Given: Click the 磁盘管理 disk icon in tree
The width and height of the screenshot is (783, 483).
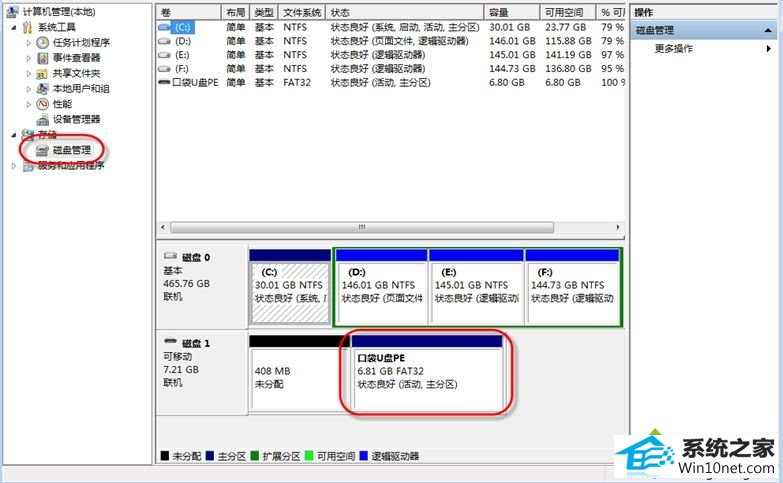Looking at the screenshot, I should tap(43, 150).
